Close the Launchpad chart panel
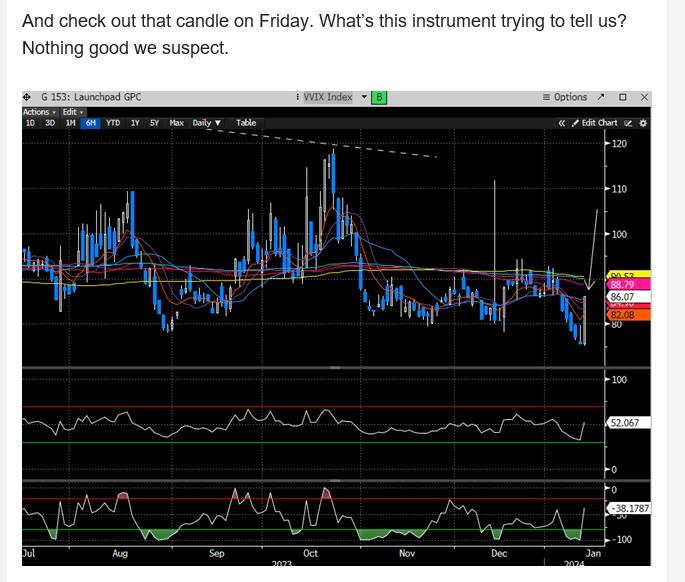The width and height of the screenshot is (685, 582). click(644, 97)
